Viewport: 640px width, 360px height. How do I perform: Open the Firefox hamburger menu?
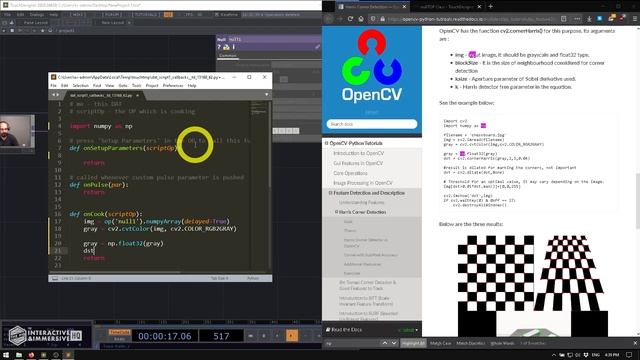point(635,19)
